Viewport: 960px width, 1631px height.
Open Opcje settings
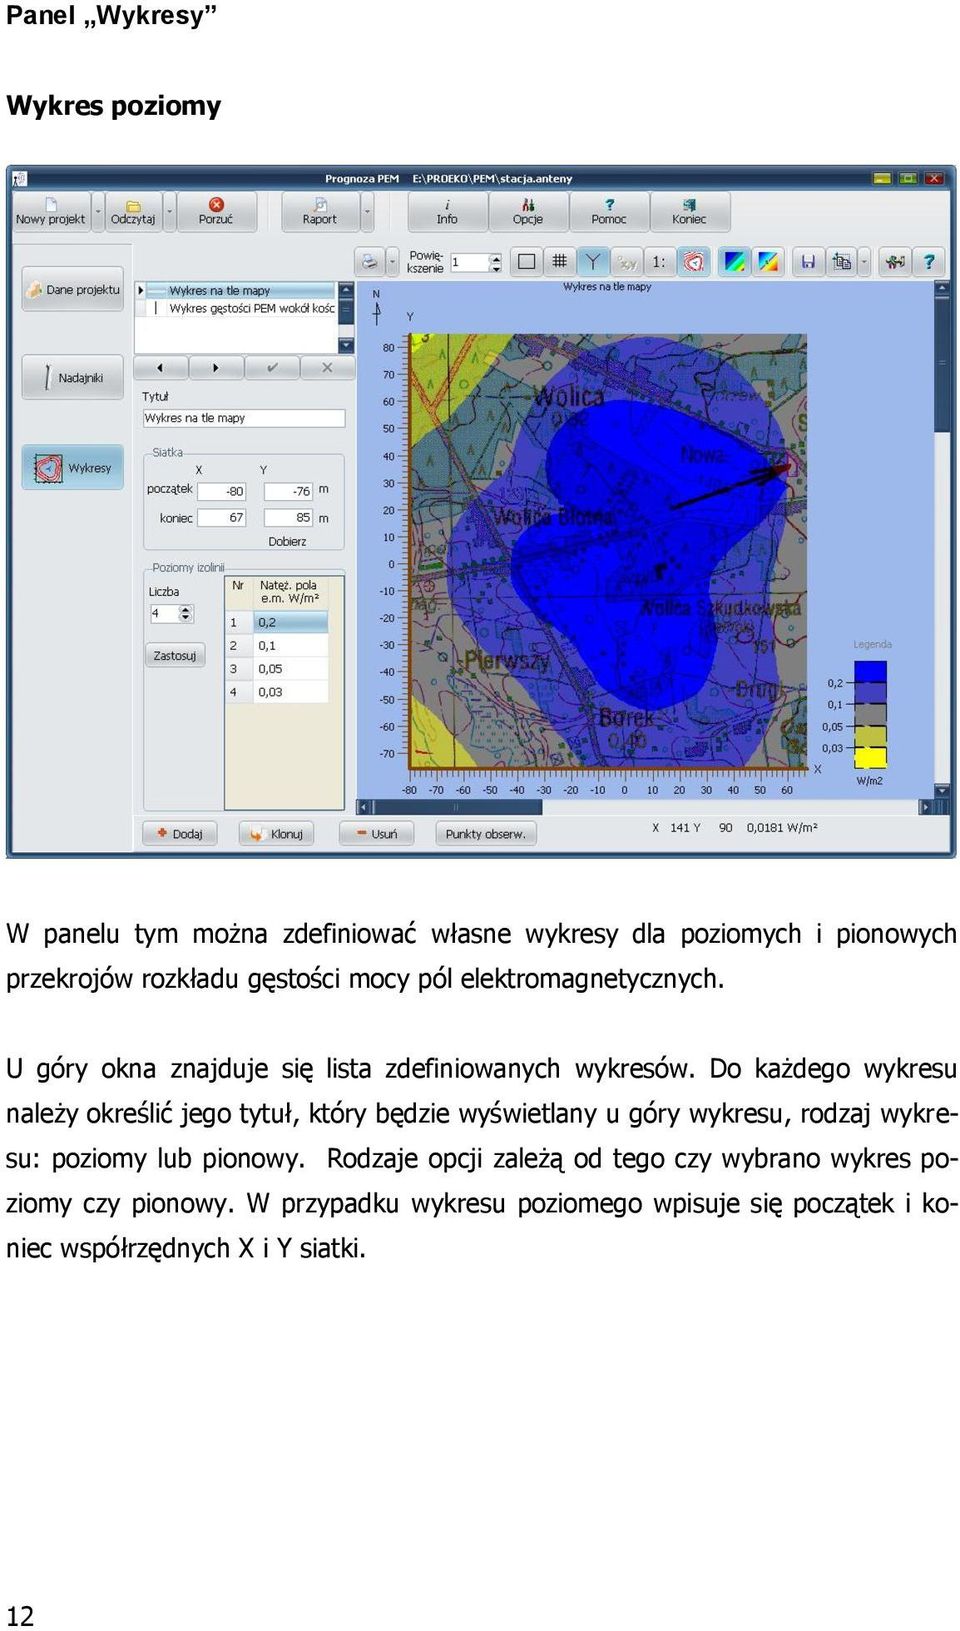tap(528, 212)
